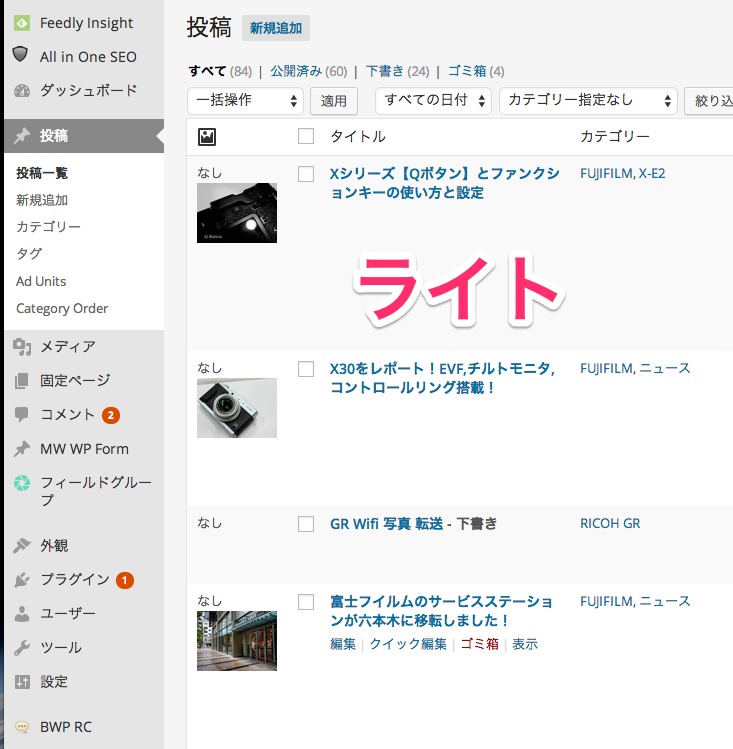733x749 pixels.
Task: Click FUJIFILM category in X30 post row
Action: pyautogui.click(x=607, y=368)
